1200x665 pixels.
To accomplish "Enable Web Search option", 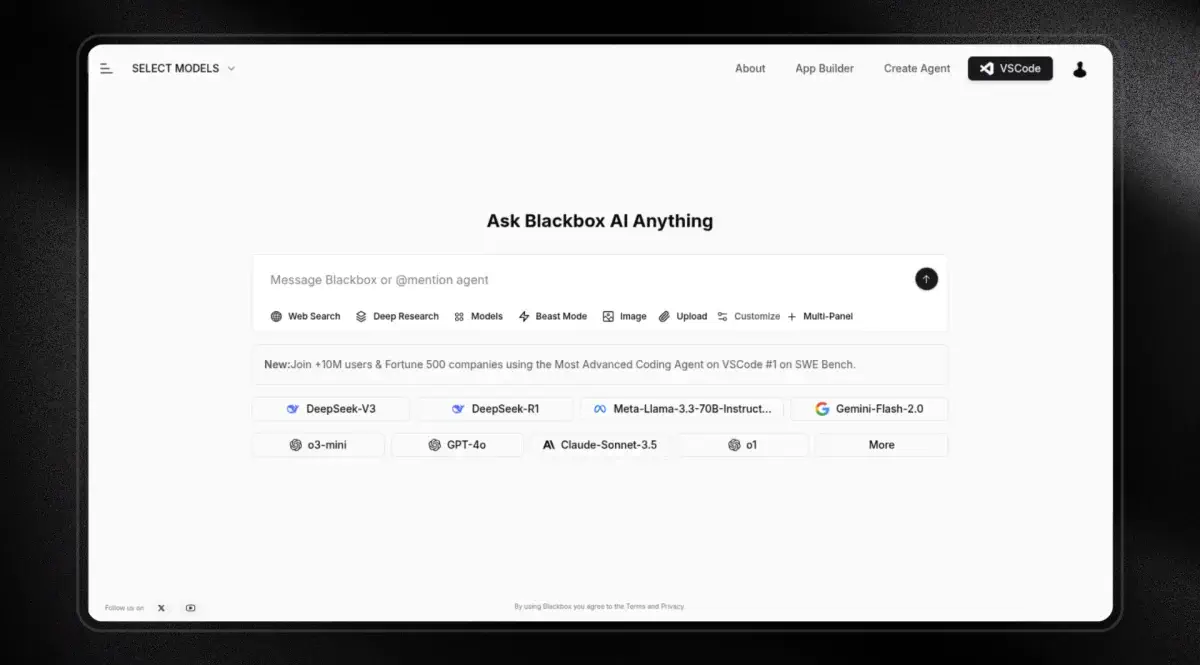I will tap(305, 316).
